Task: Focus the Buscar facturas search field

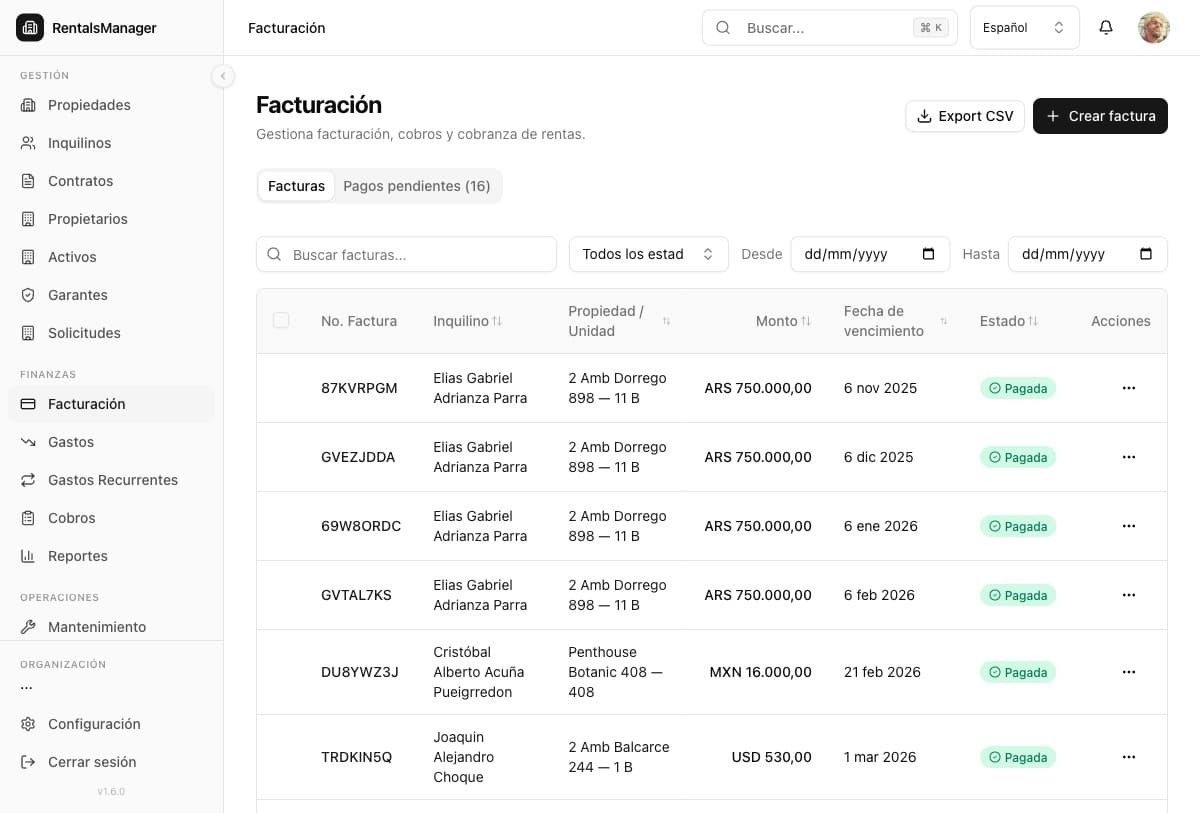Action: (x=420, y=254)
